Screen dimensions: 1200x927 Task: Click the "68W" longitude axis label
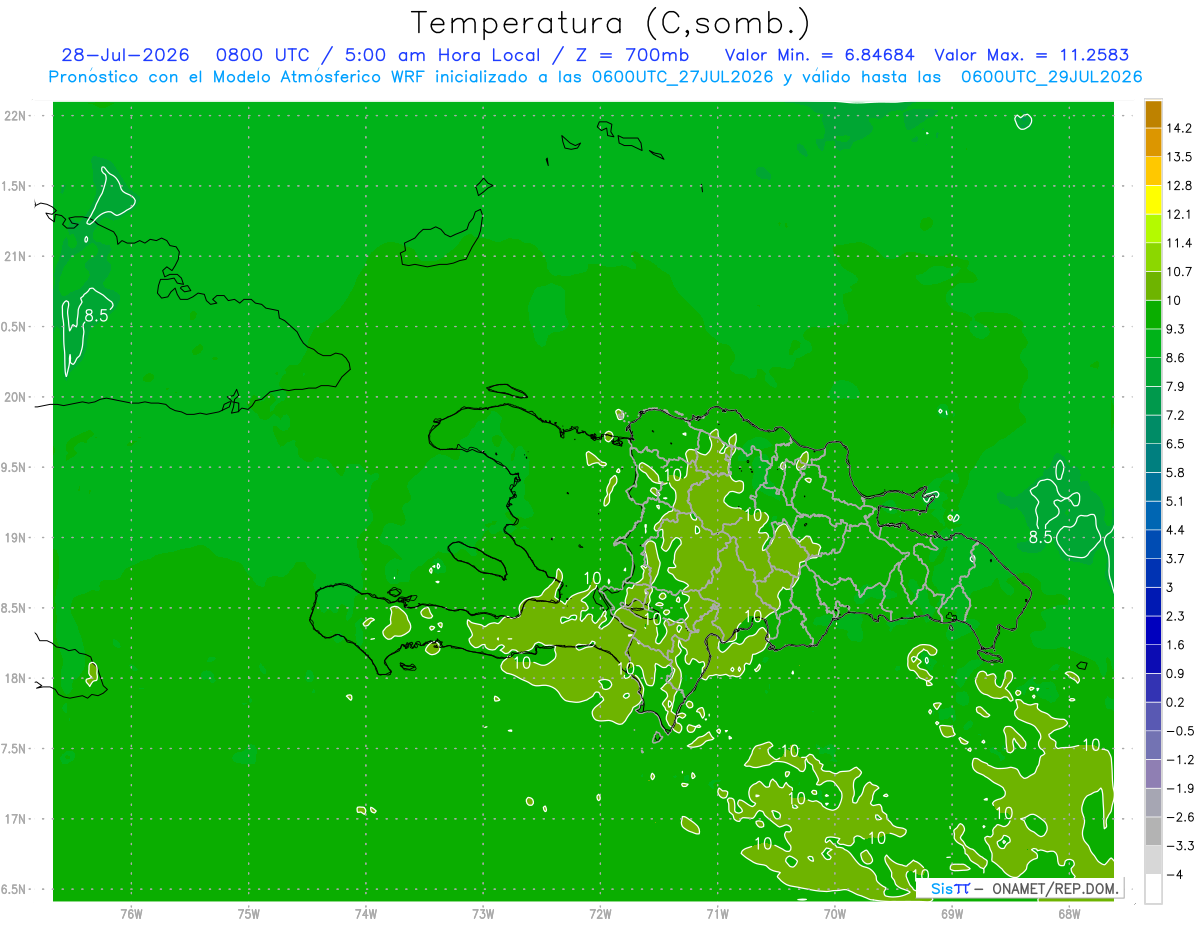tap(1069, 913)
